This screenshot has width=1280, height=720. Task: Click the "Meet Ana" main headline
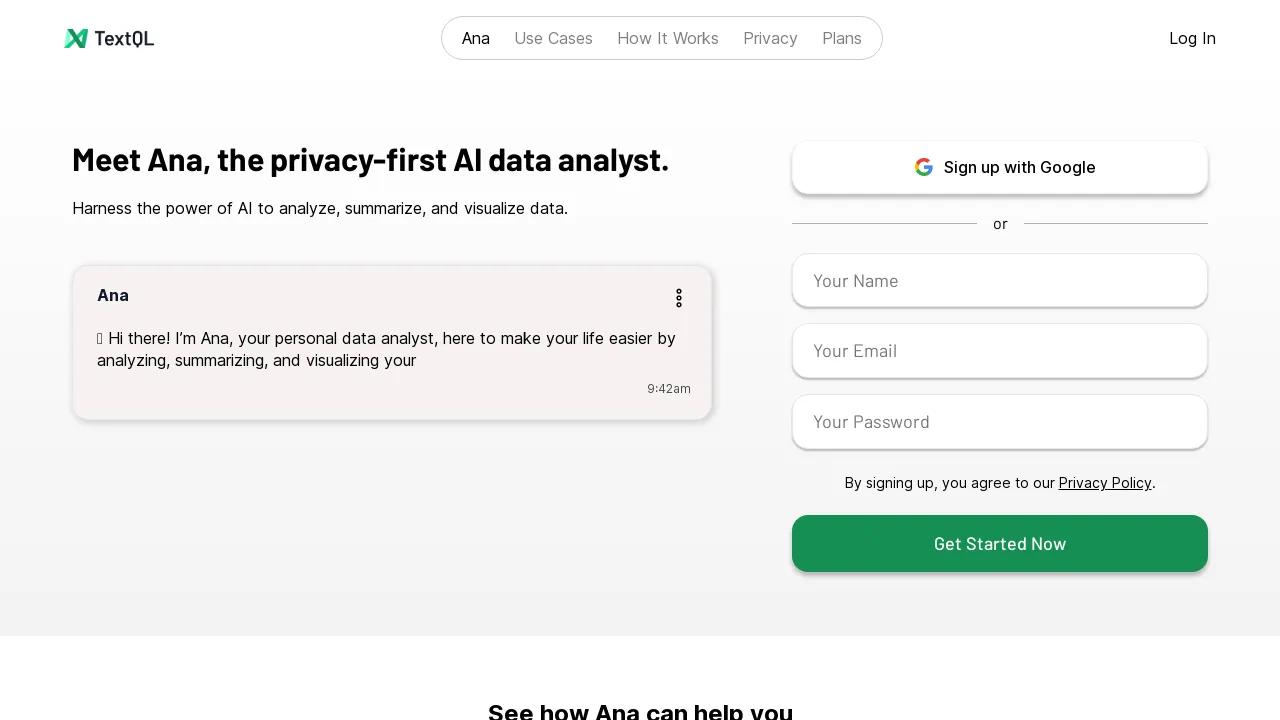pyautogui.click(x=370, y=160)
